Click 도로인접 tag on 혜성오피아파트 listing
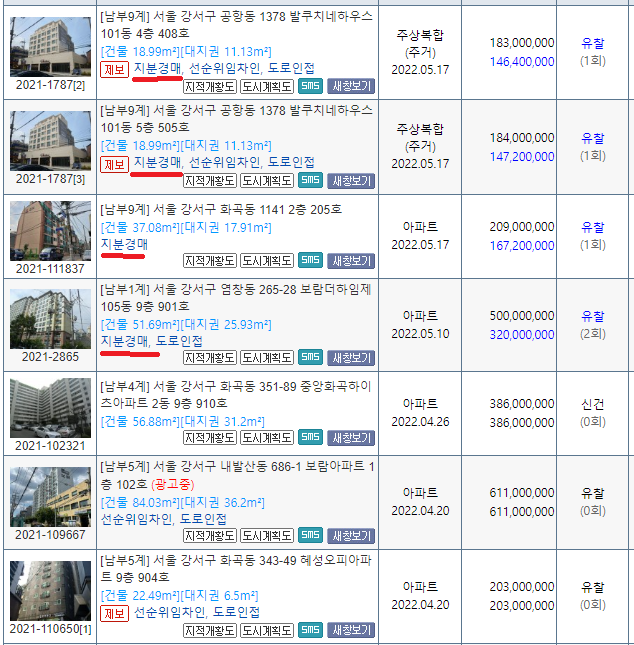This screenshot has height=645, width=634. [x=236, y=613]
